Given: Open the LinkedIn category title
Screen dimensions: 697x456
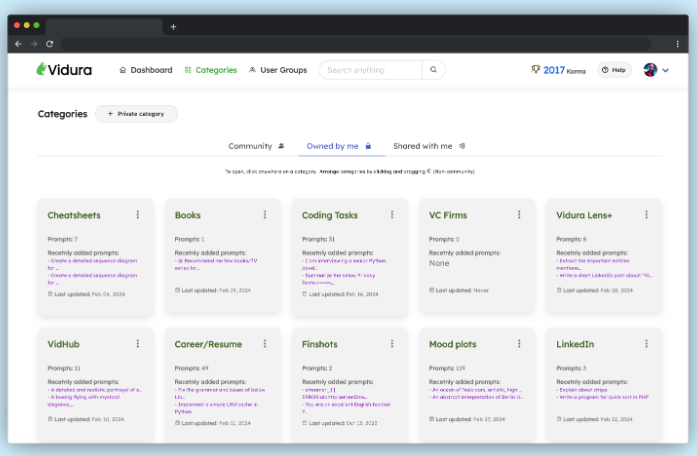Looking at the screenshot, I should [x=575, y=344].
